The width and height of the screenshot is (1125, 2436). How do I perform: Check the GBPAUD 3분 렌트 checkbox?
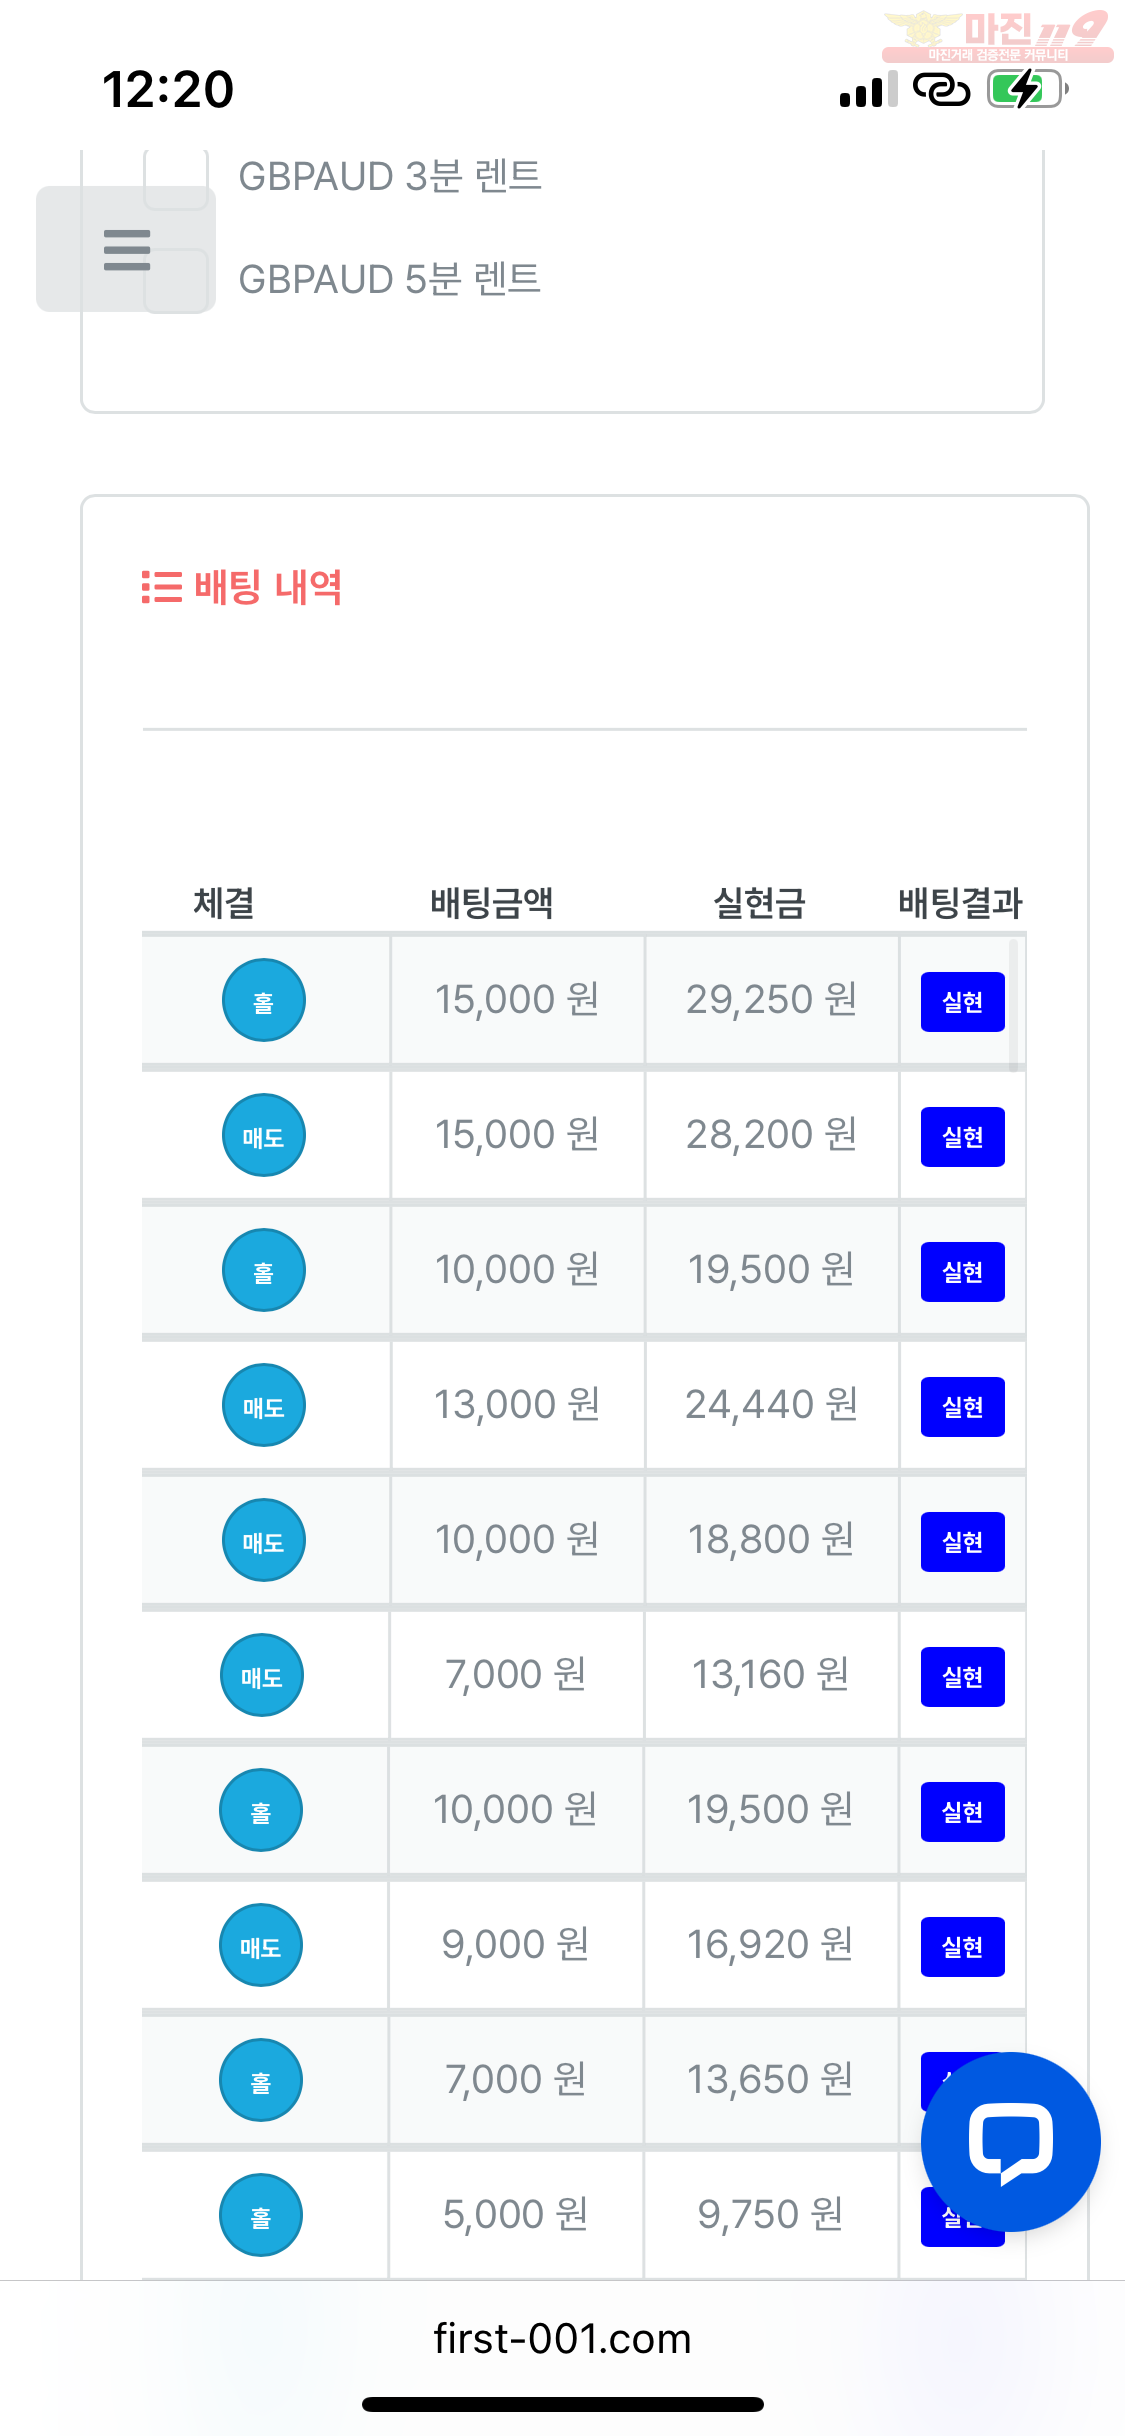[x=177, y=177]
